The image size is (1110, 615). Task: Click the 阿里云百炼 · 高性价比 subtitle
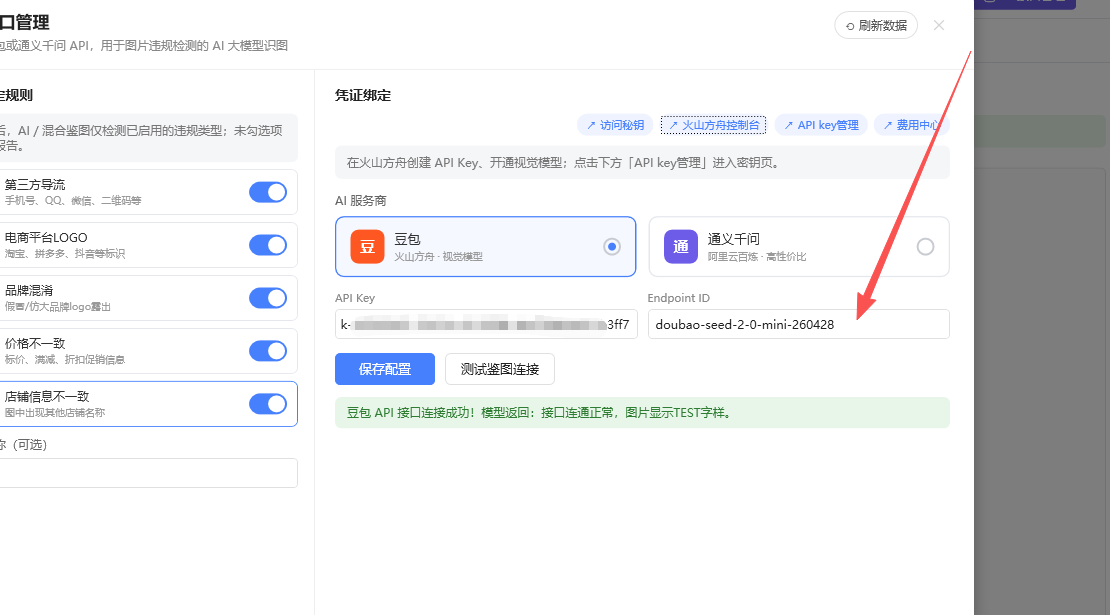point(757,257)
